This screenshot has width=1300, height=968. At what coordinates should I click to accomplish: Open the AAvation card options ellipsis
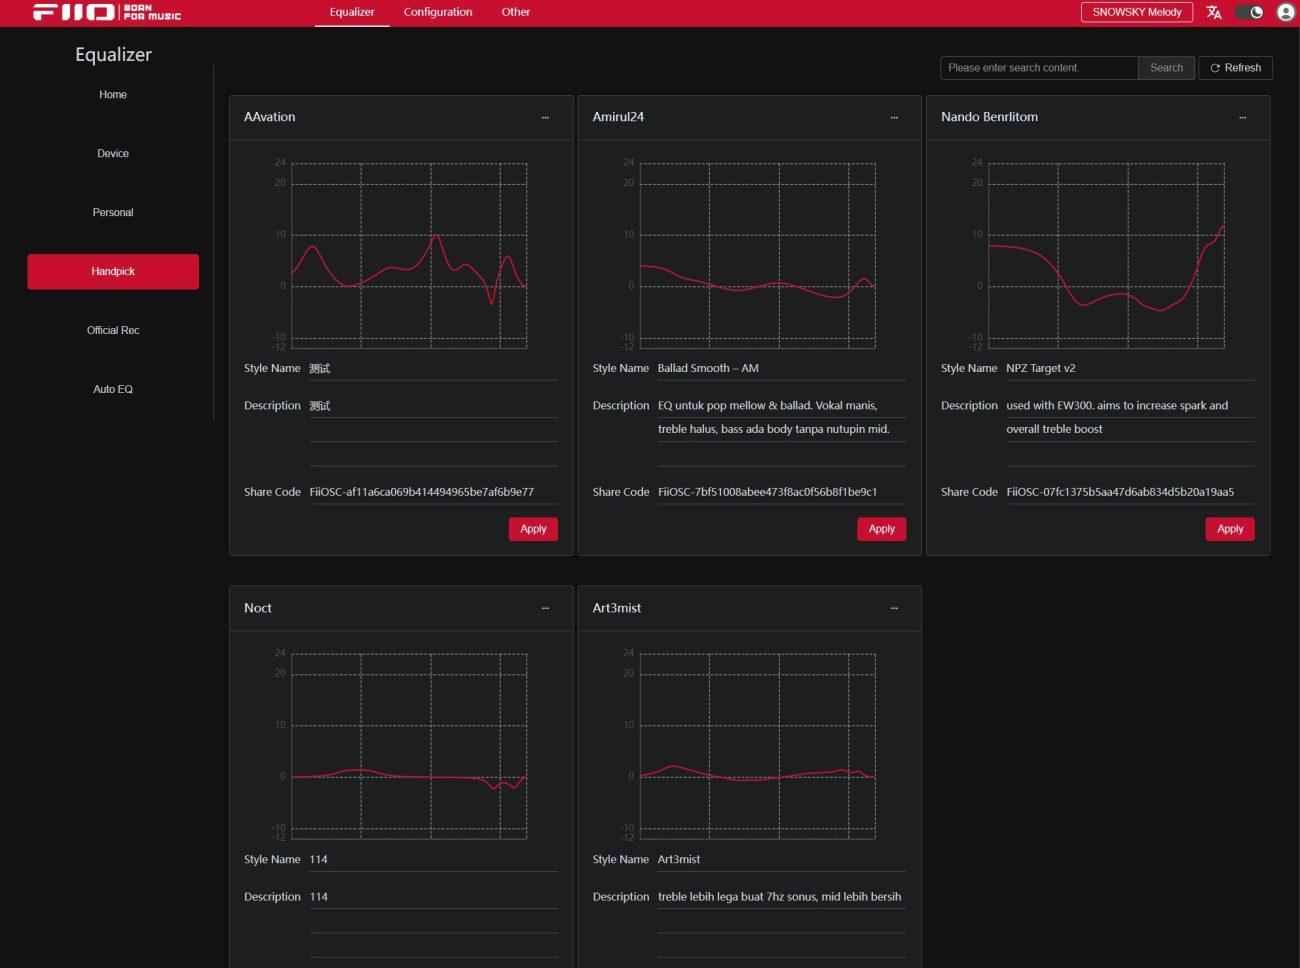(x=545, y=117)
